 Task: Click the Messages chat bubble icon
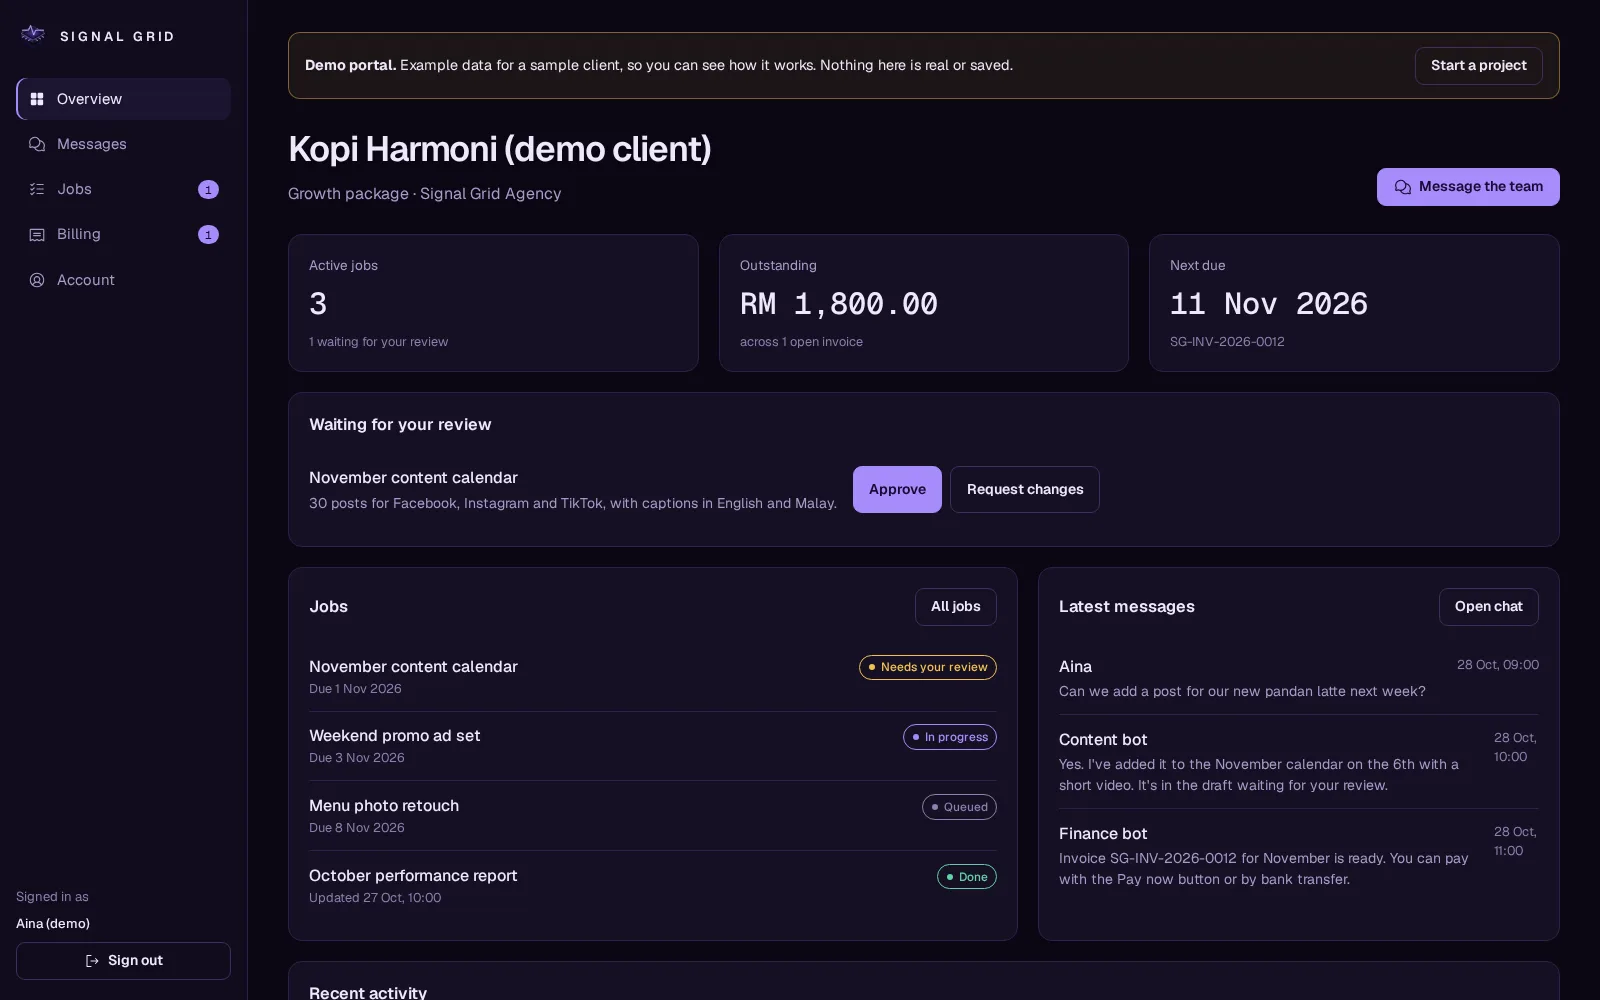pos(37,144)
